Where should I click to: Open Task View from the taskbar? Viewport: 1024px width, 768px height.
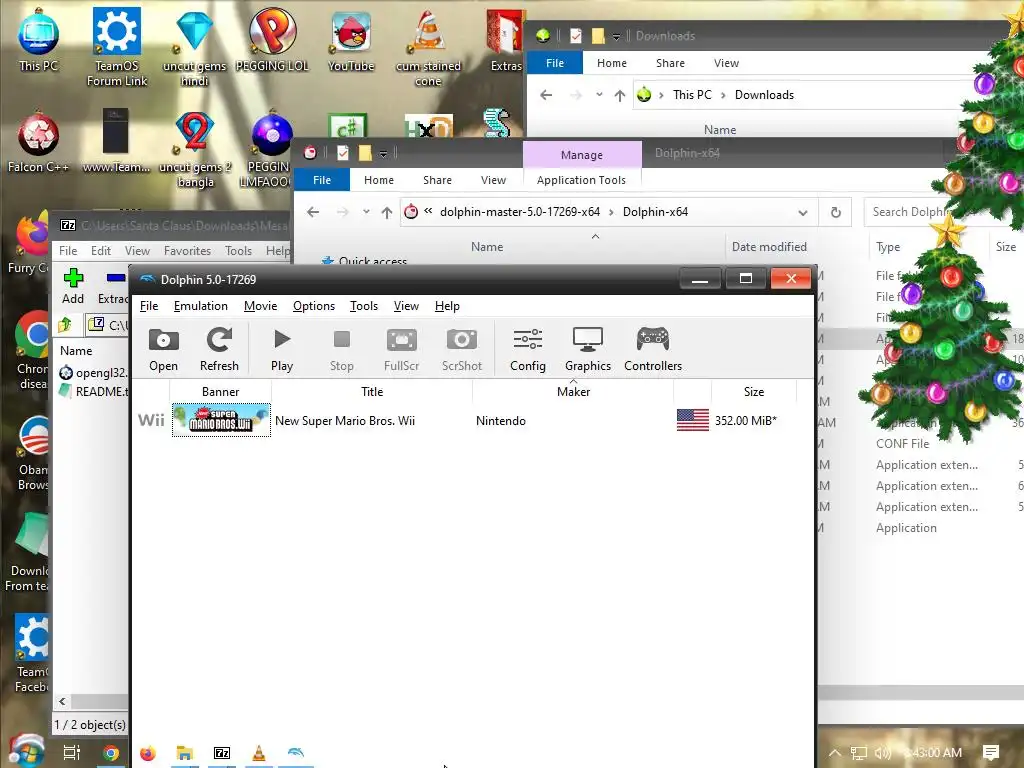point(71,753)
